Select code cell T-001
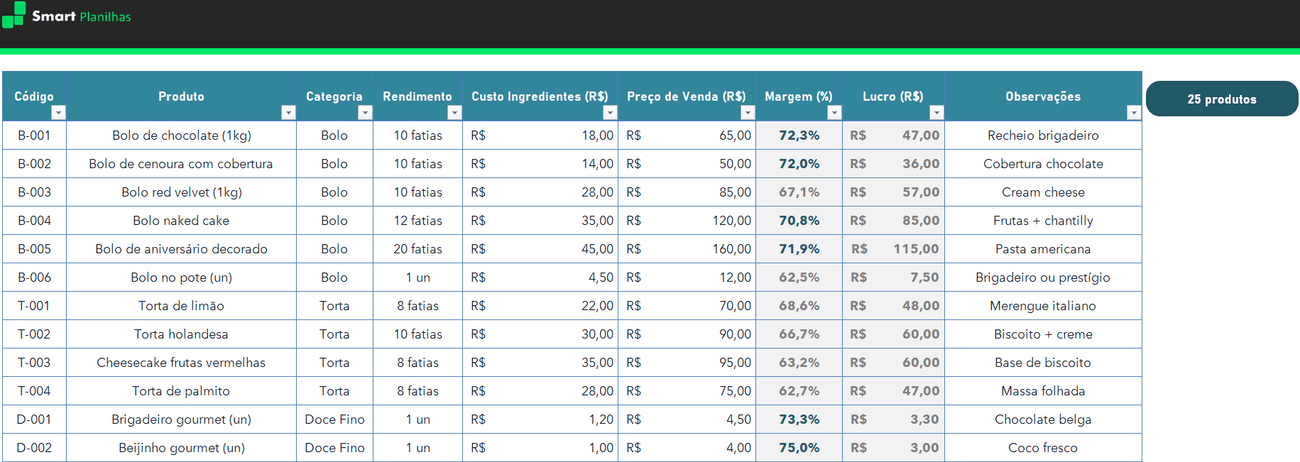The width and height of the screenshot is (1300, 462). [34, 306]
